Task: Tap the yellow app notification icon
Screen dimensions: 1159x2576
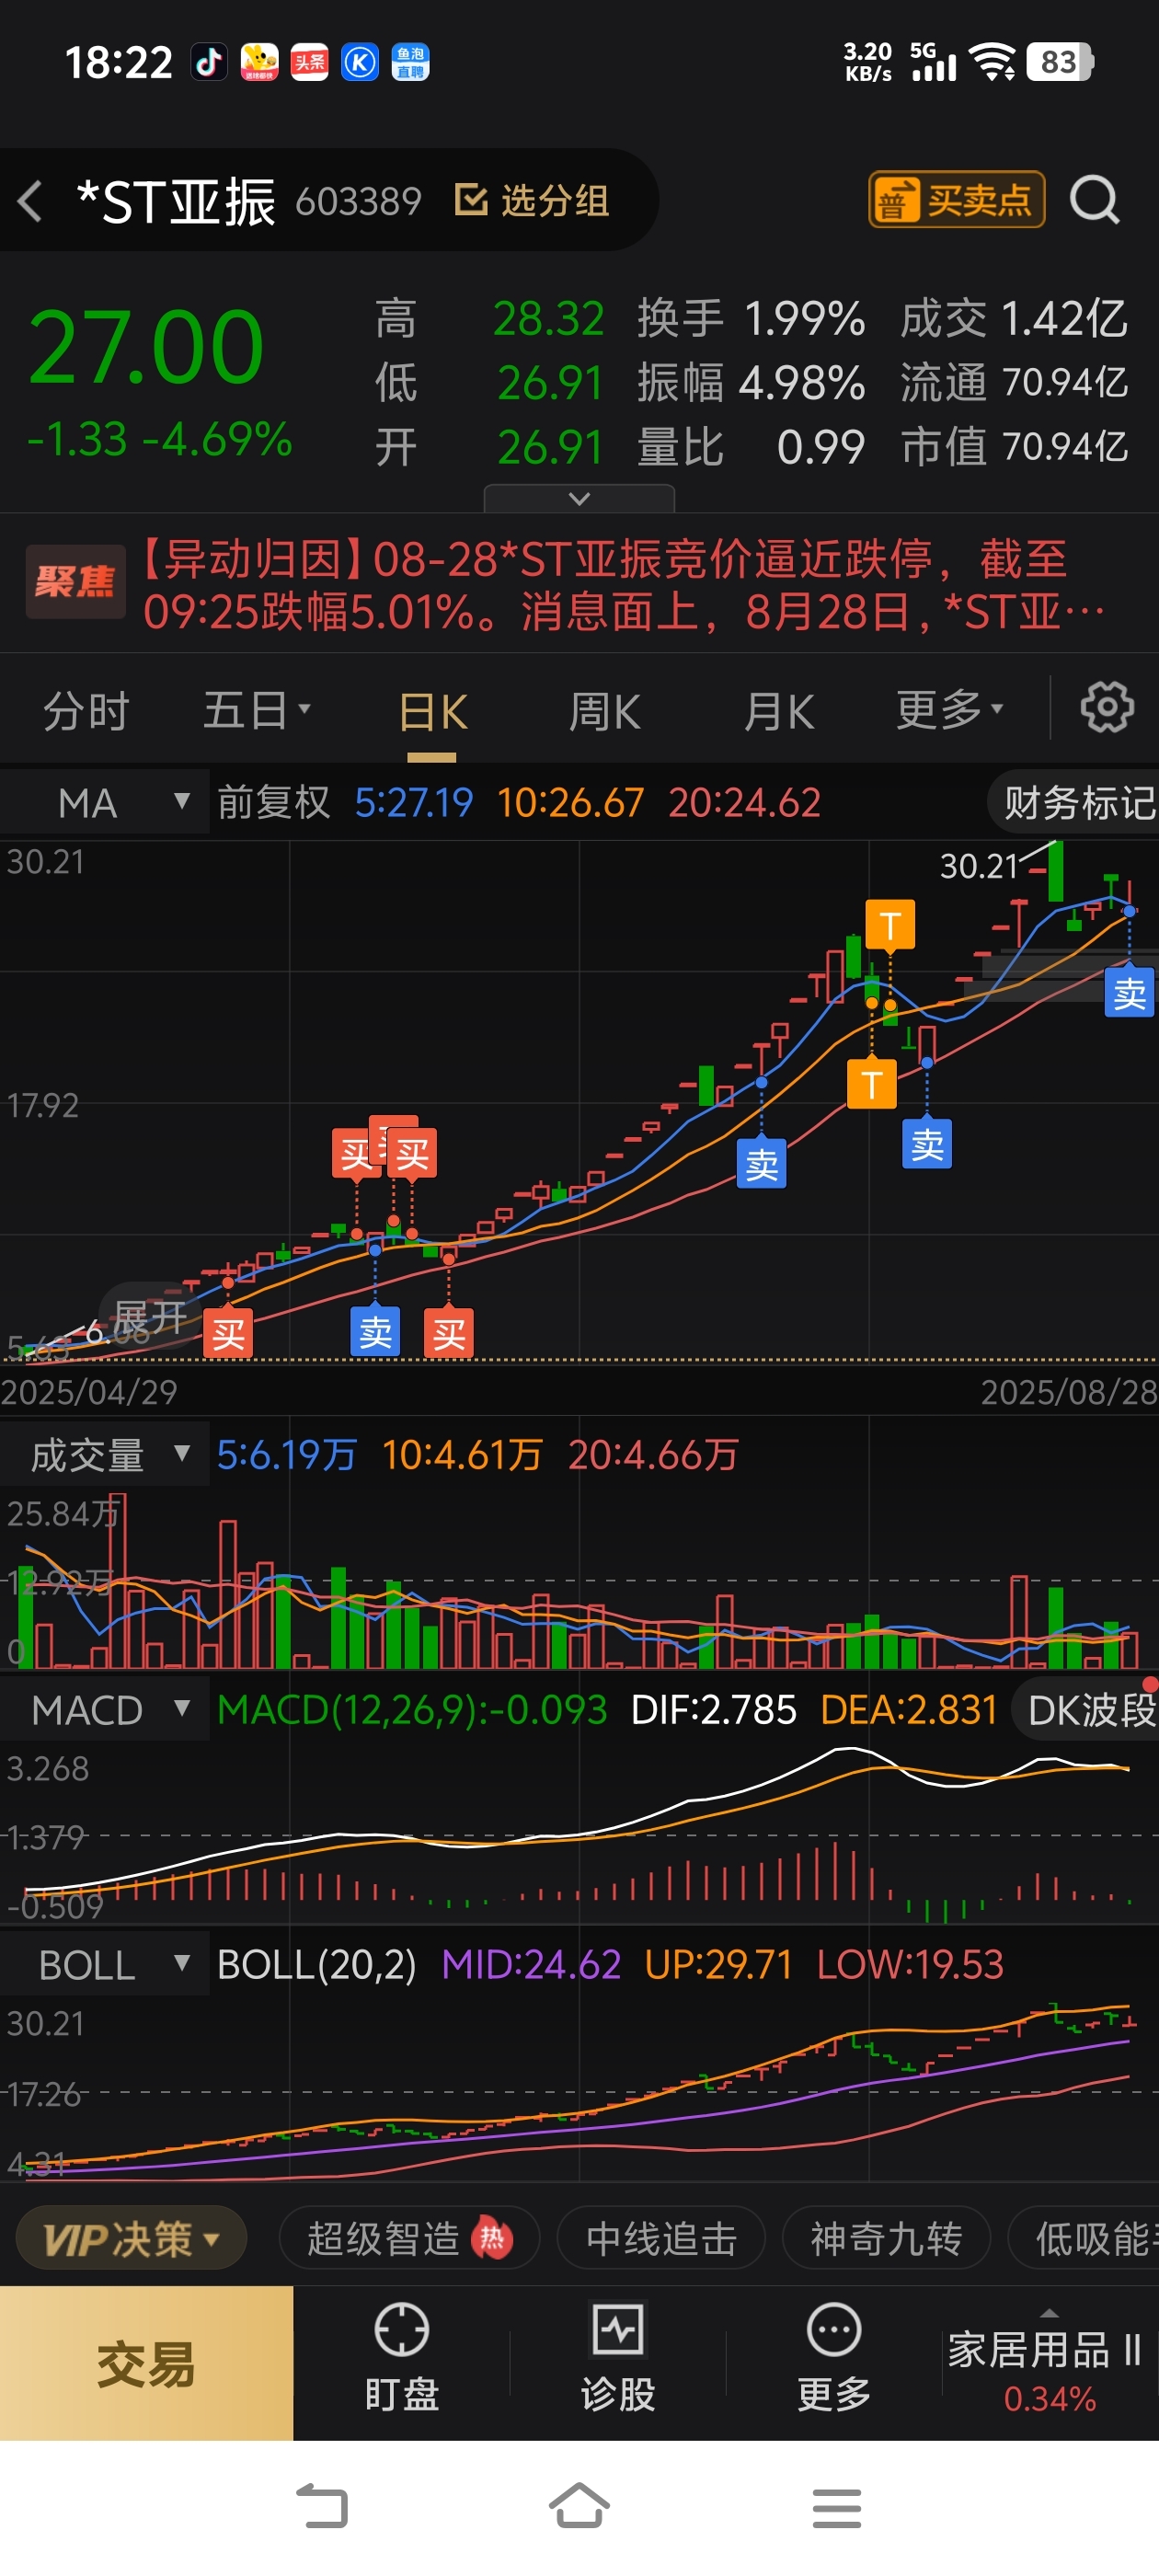Action: (x=259, y=62)
